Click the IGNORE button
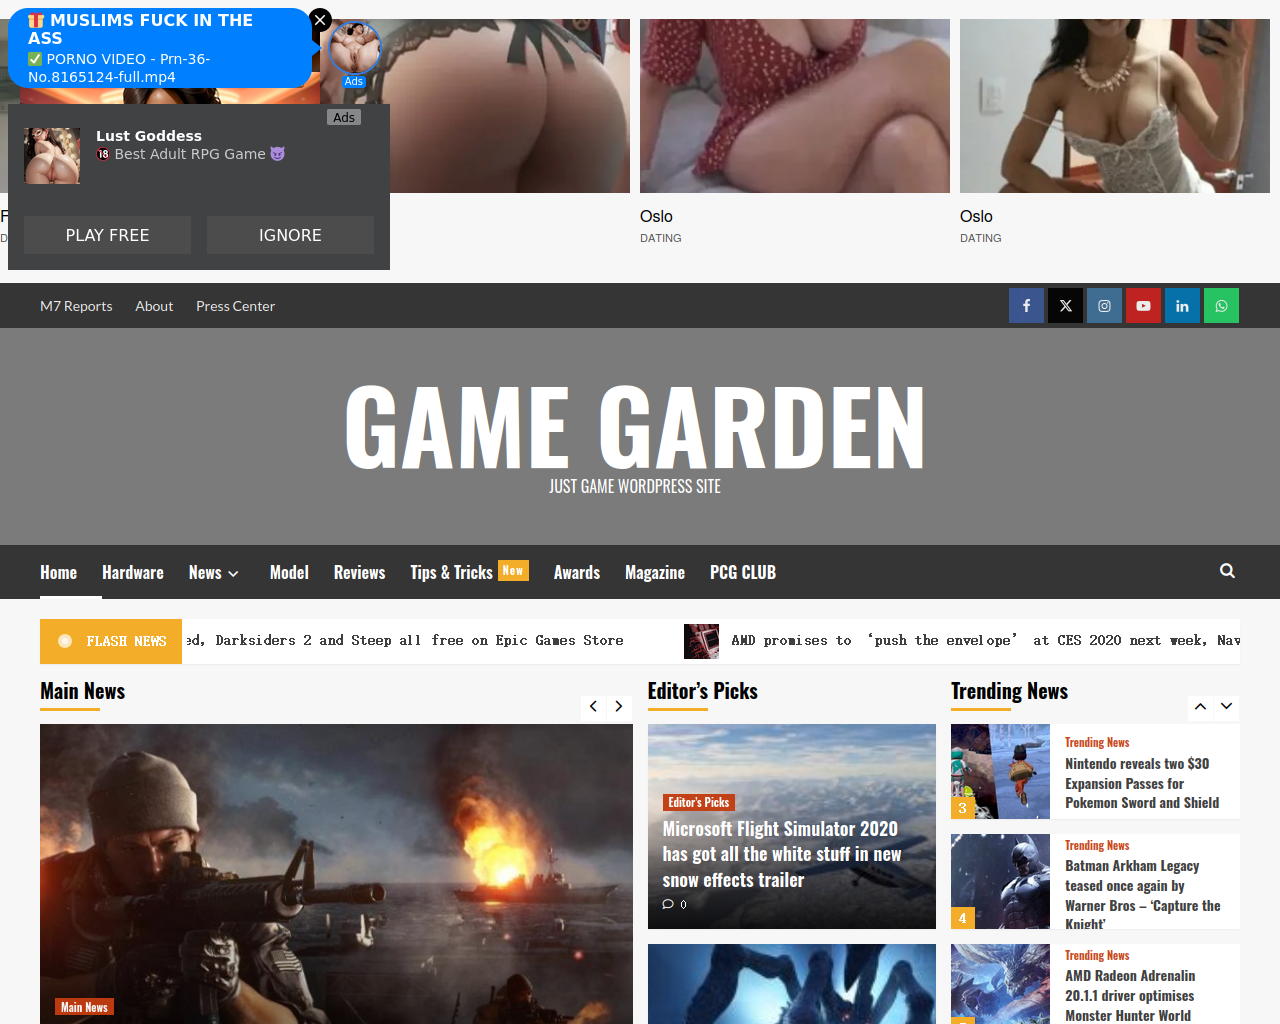The image size is (1280, 1024). pyautogui.click(x=290, y=235)
